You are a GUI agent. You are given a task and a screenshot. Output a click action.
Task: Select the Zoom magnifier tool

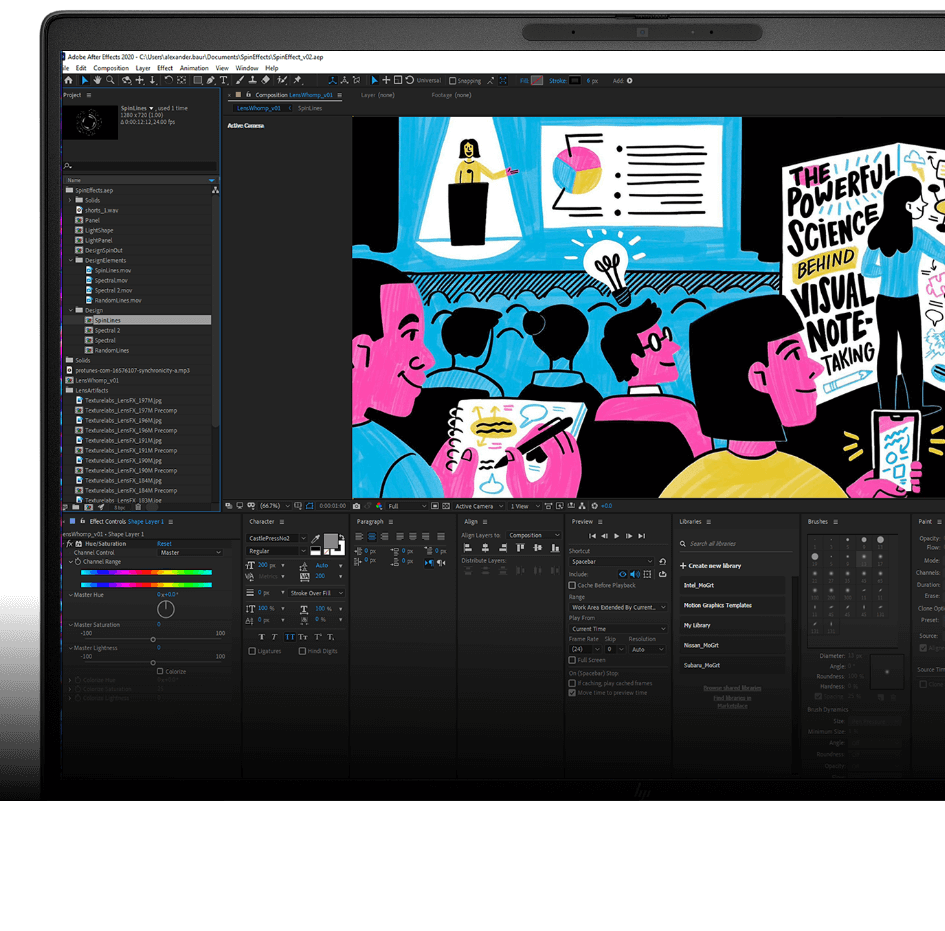[110, 80]
